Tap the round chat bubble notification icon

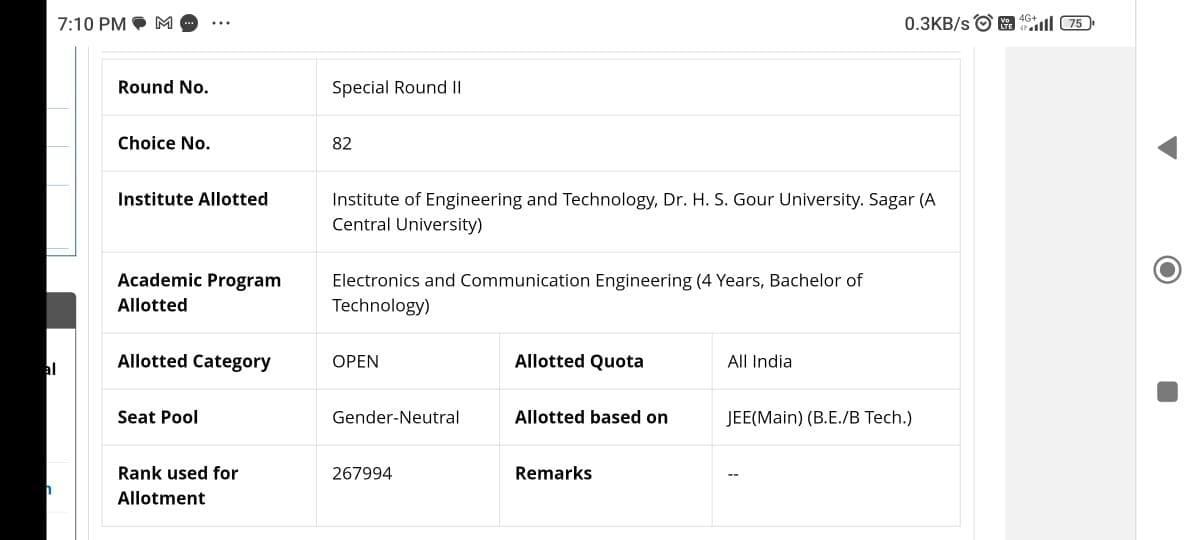(188, 23)
